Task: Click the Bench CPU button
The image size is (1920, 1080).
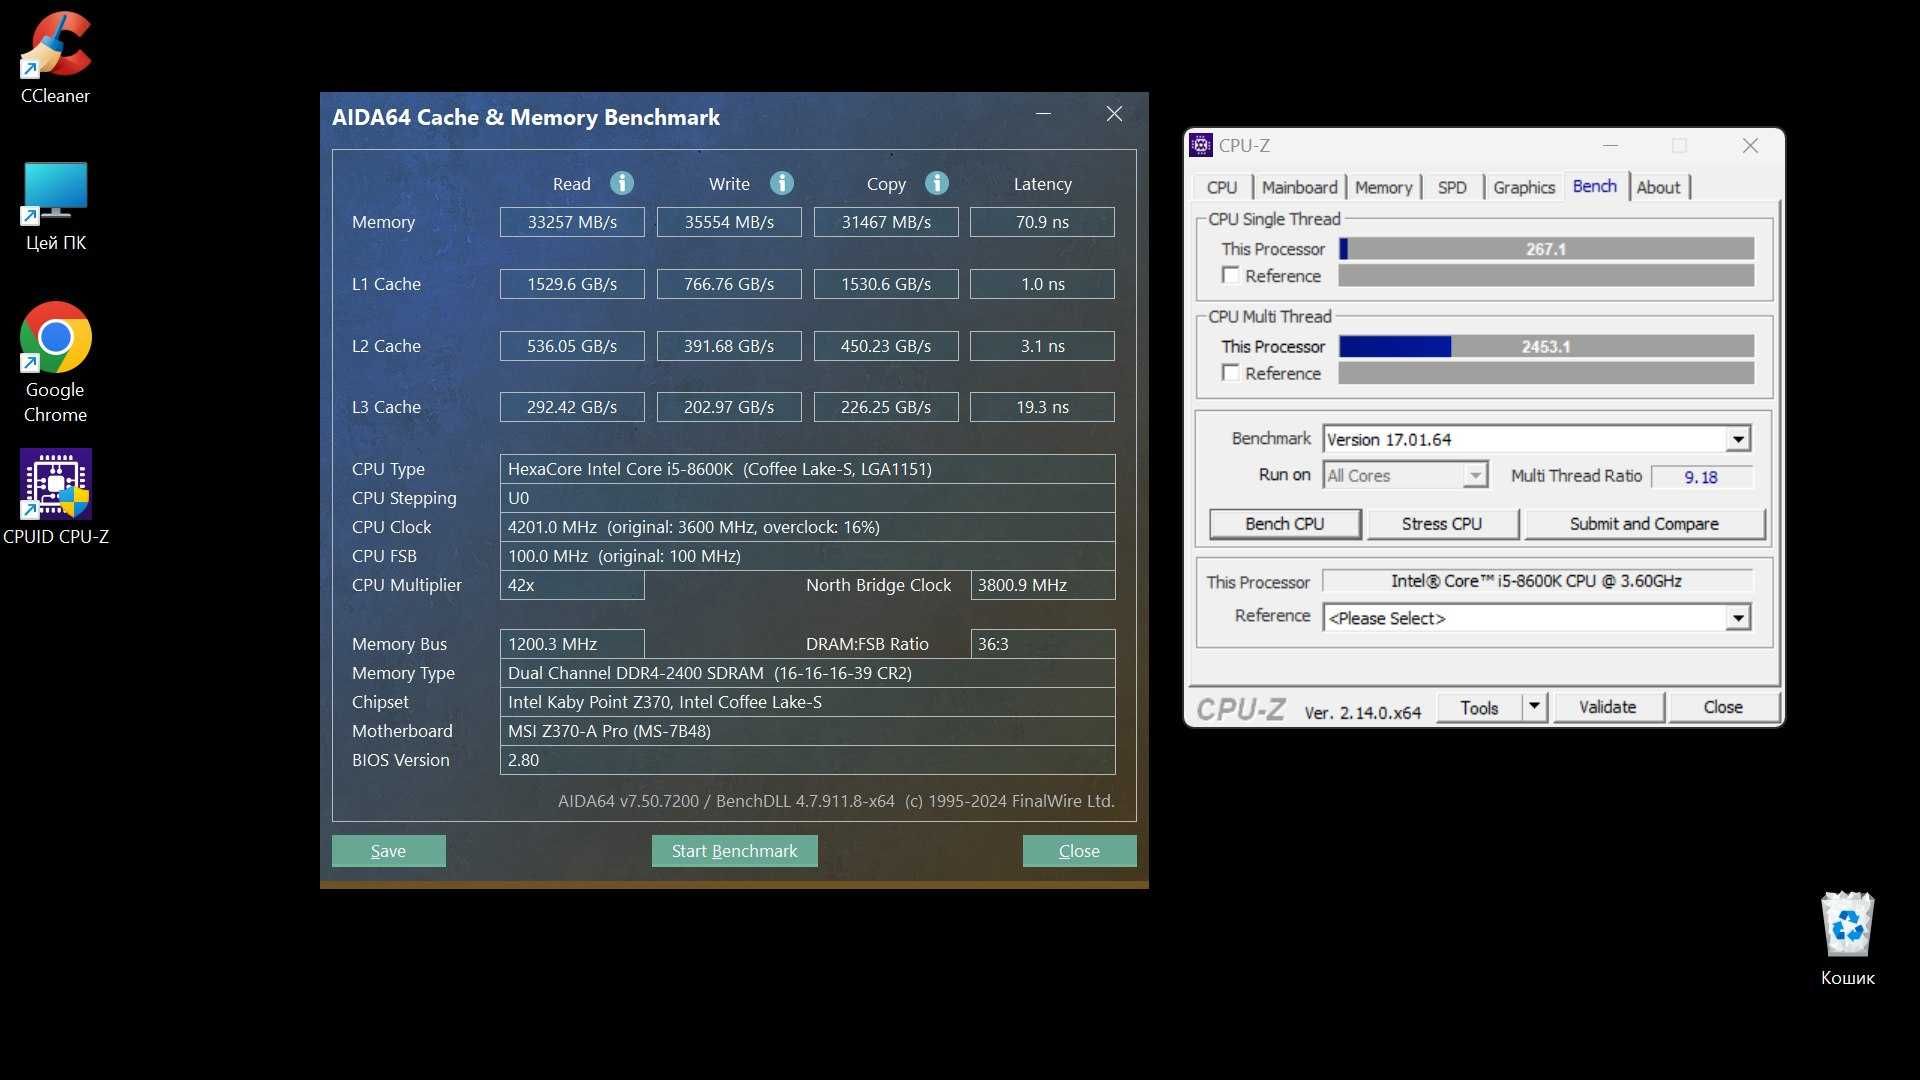Action: (x=1285, y=523)
